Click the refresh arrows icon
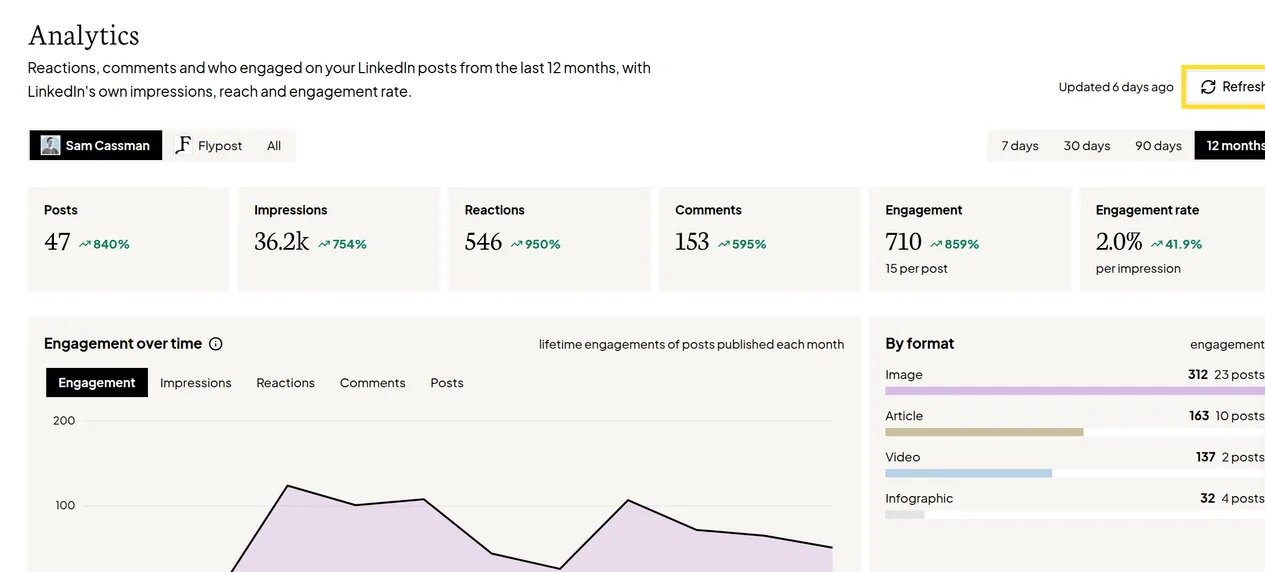 click(x=1208, y=87)
